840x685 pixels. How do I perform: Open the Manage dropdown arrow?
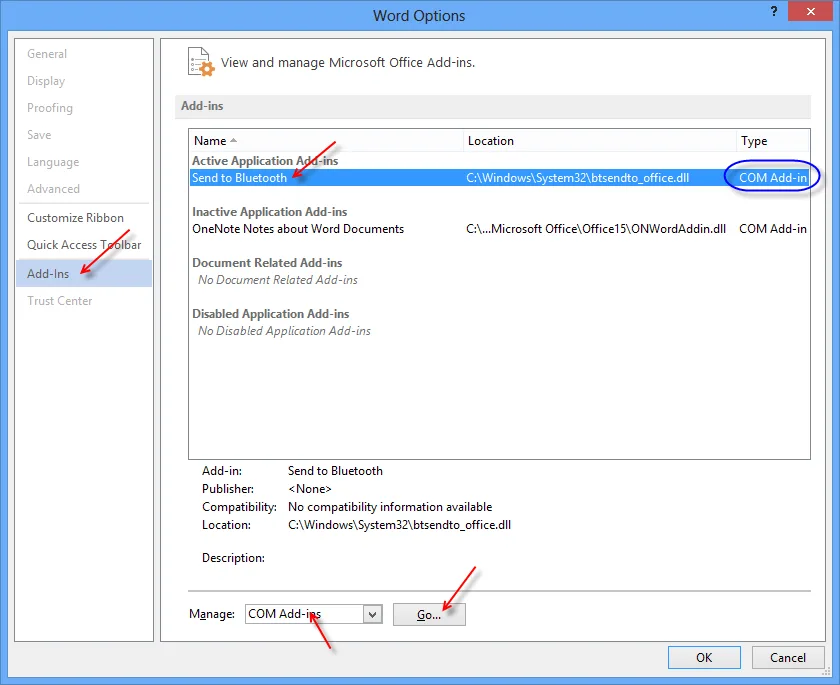click(373, 614)
